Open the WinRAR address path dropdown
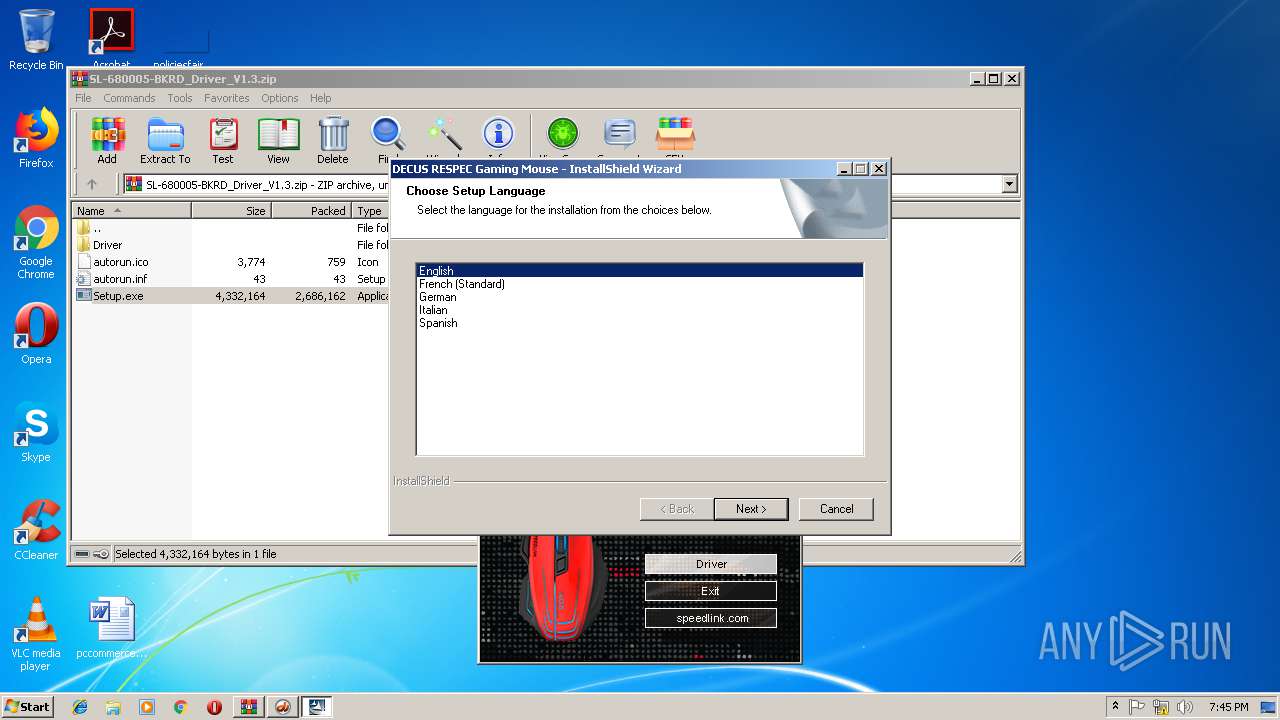The width and height of the screenshot is (1280, 720). point(1009,184)
